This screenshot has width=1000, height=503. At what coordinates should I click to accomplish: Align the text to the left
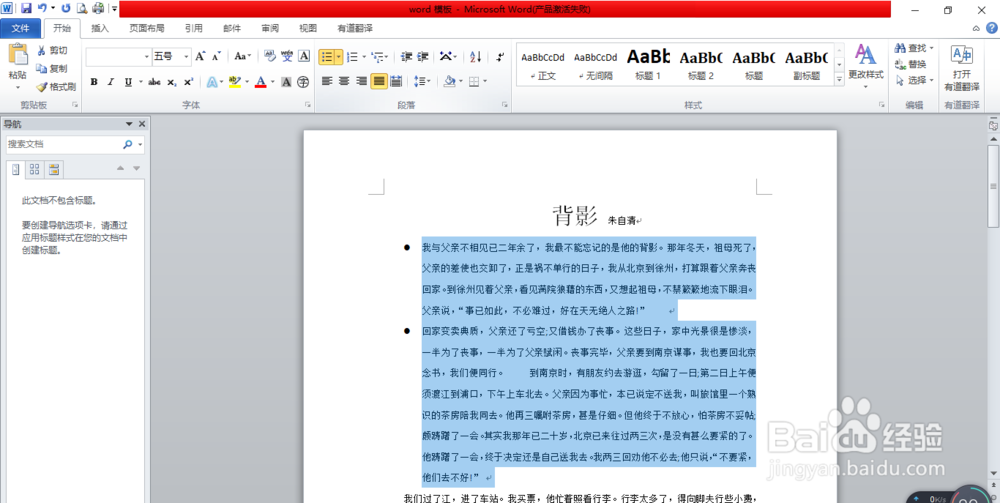pos(327,81)
